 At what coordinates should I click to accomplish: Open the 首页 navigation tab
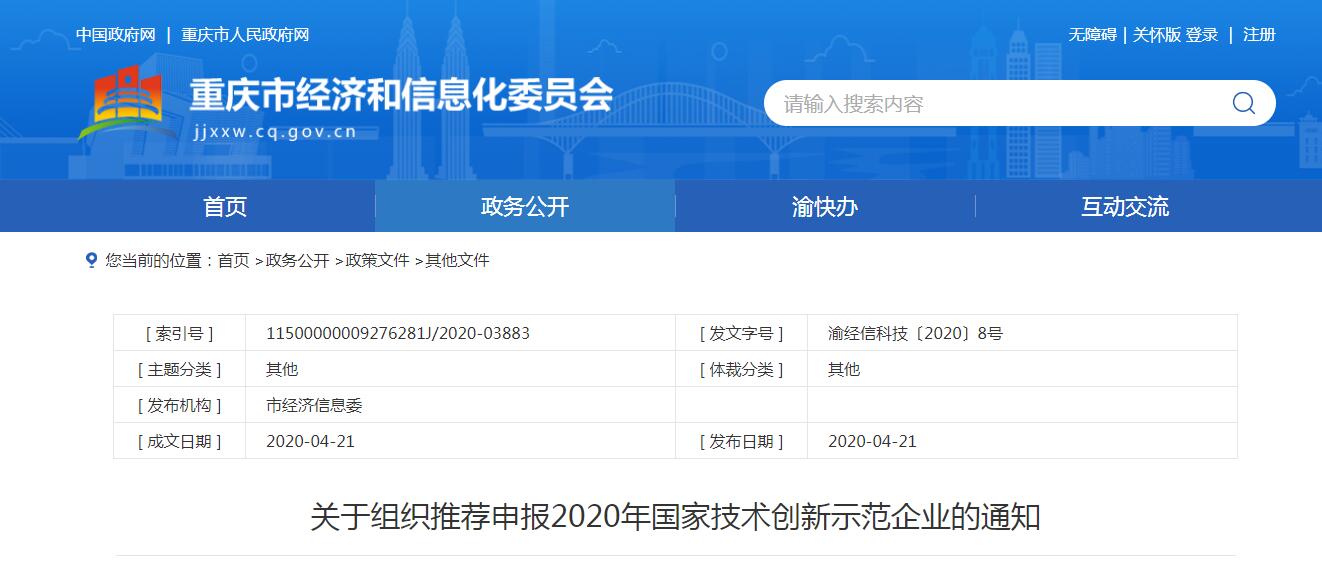[225, 207]
